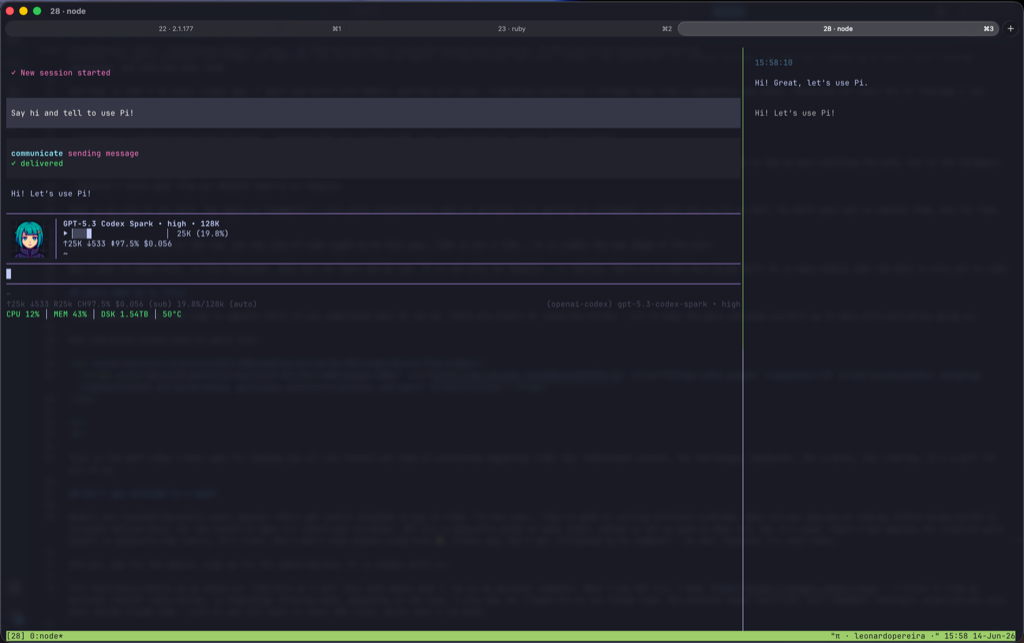
Task: Switch to the 23 - ruby tab
Action: tap(511, 29)
